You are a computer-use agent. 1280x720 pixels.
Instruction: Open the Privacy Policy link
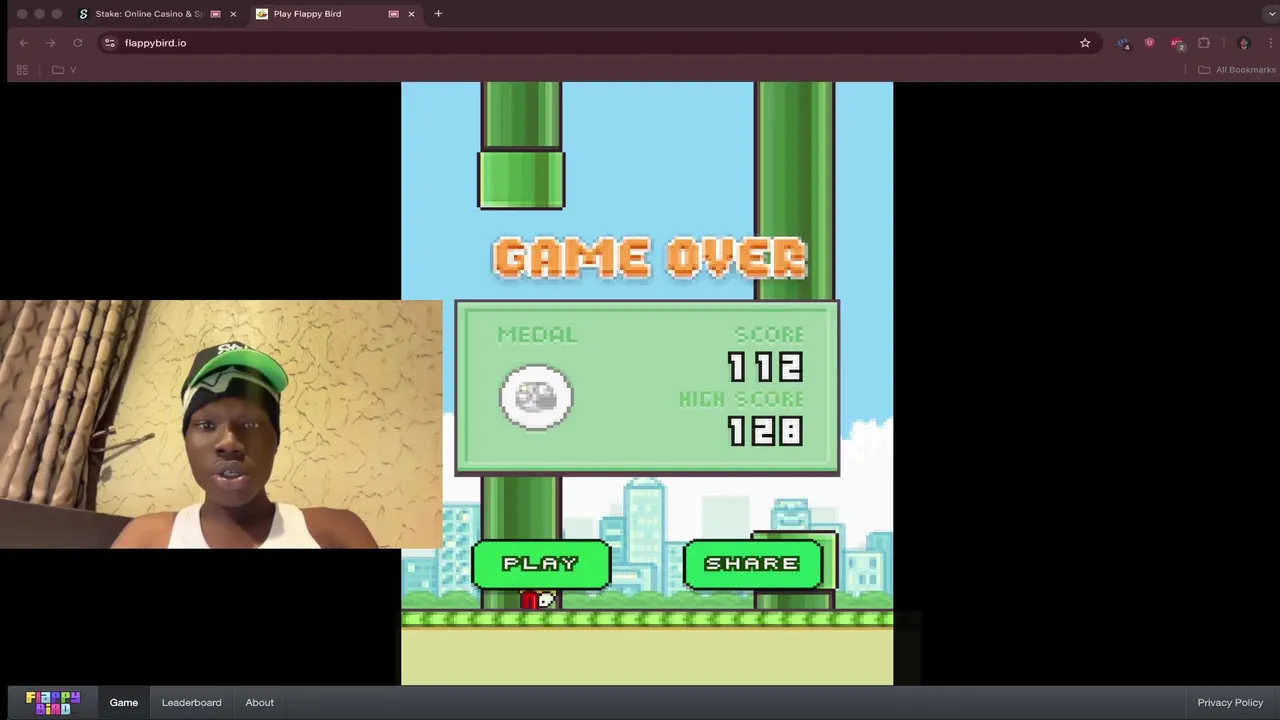[1230, 702]
